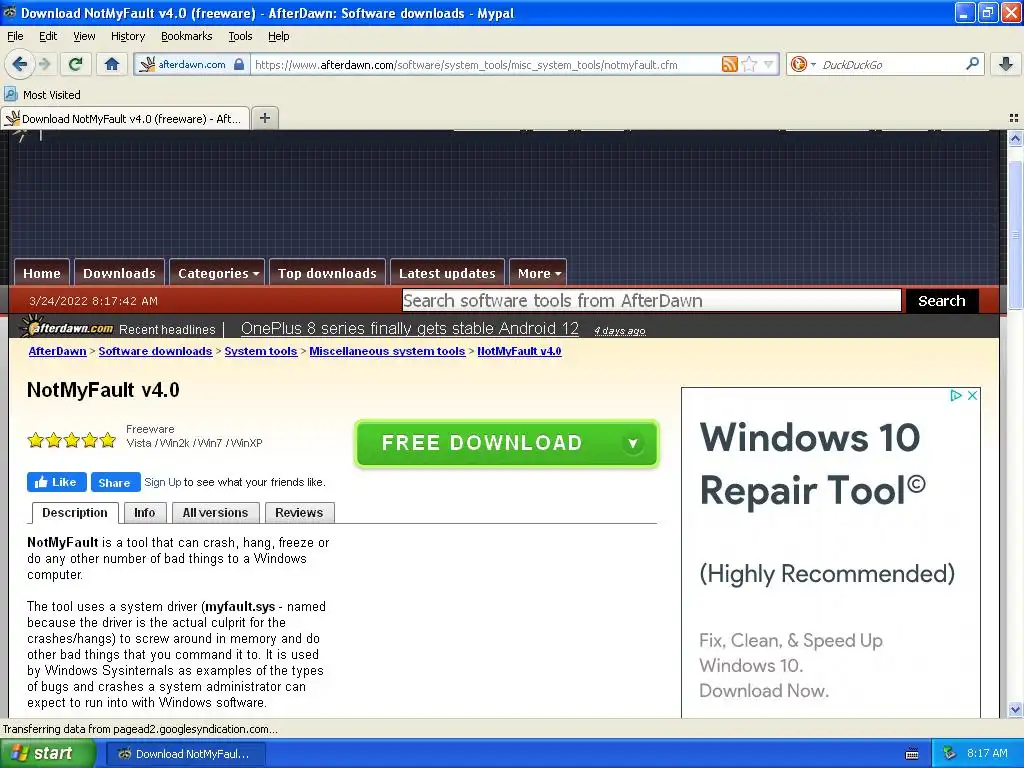The height and width of the screenshot is (768, 1024).
Task: Expand the More dropdown menu
Action: (x=538, y=273)
